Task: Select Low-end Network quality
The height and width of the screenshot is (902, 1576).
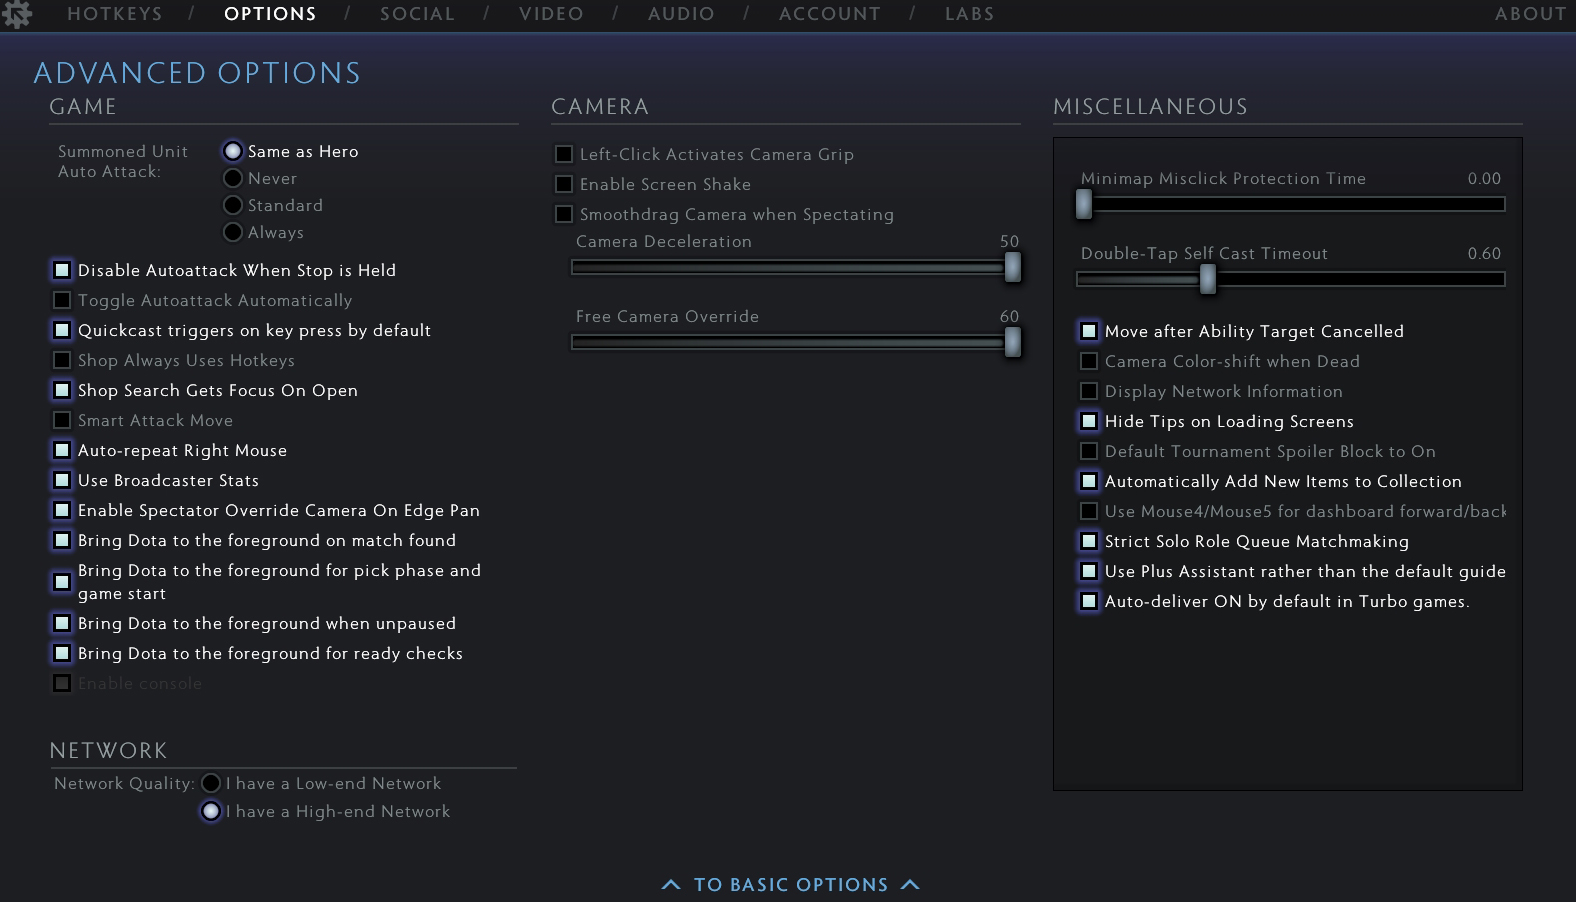Action: click(211, 783)
